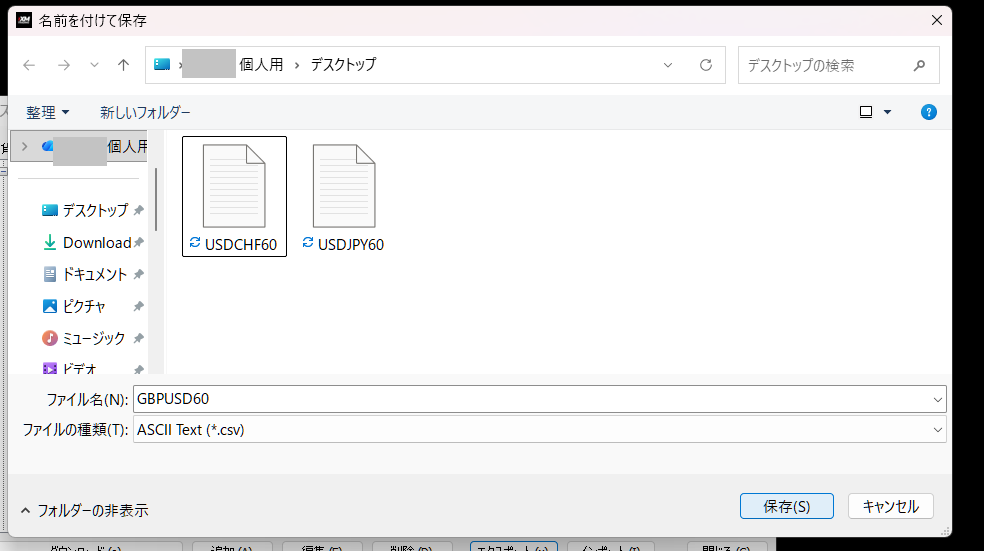Select the USDJPY60 file icon
The width and height of the screenshot is (984, 551).
[x=344, y=187]
